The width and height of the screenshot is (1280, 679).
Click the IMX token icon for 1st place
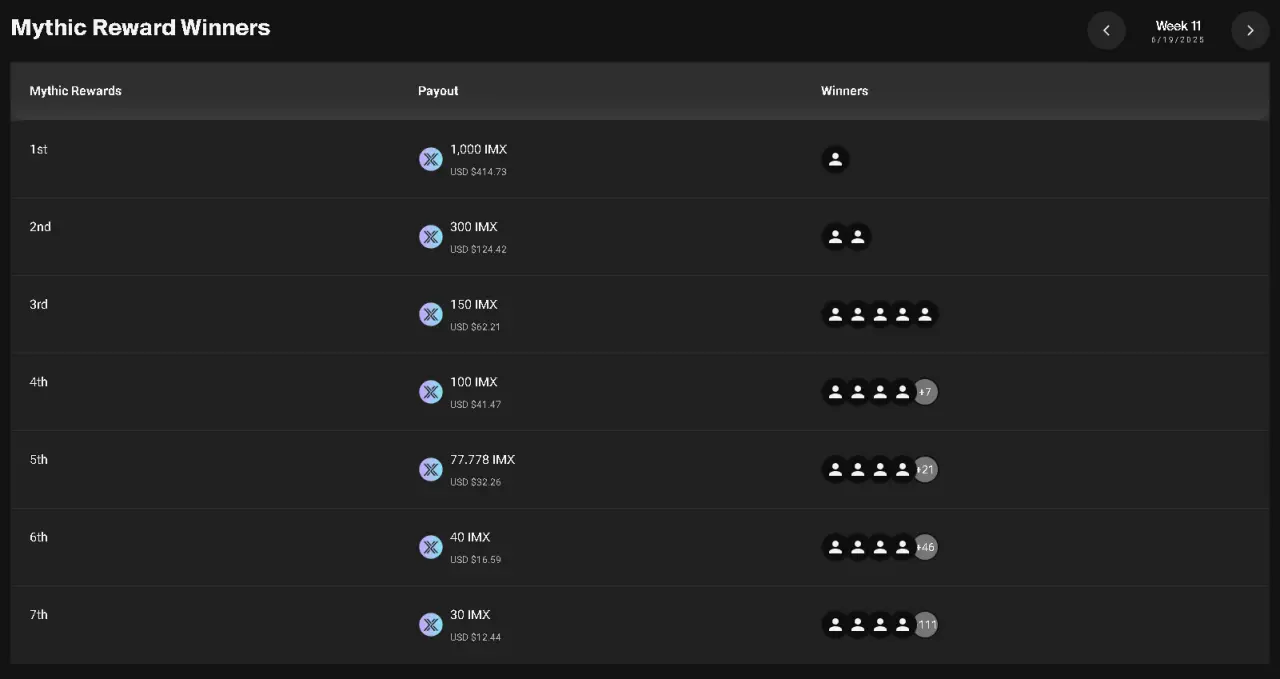click(431, 159)
